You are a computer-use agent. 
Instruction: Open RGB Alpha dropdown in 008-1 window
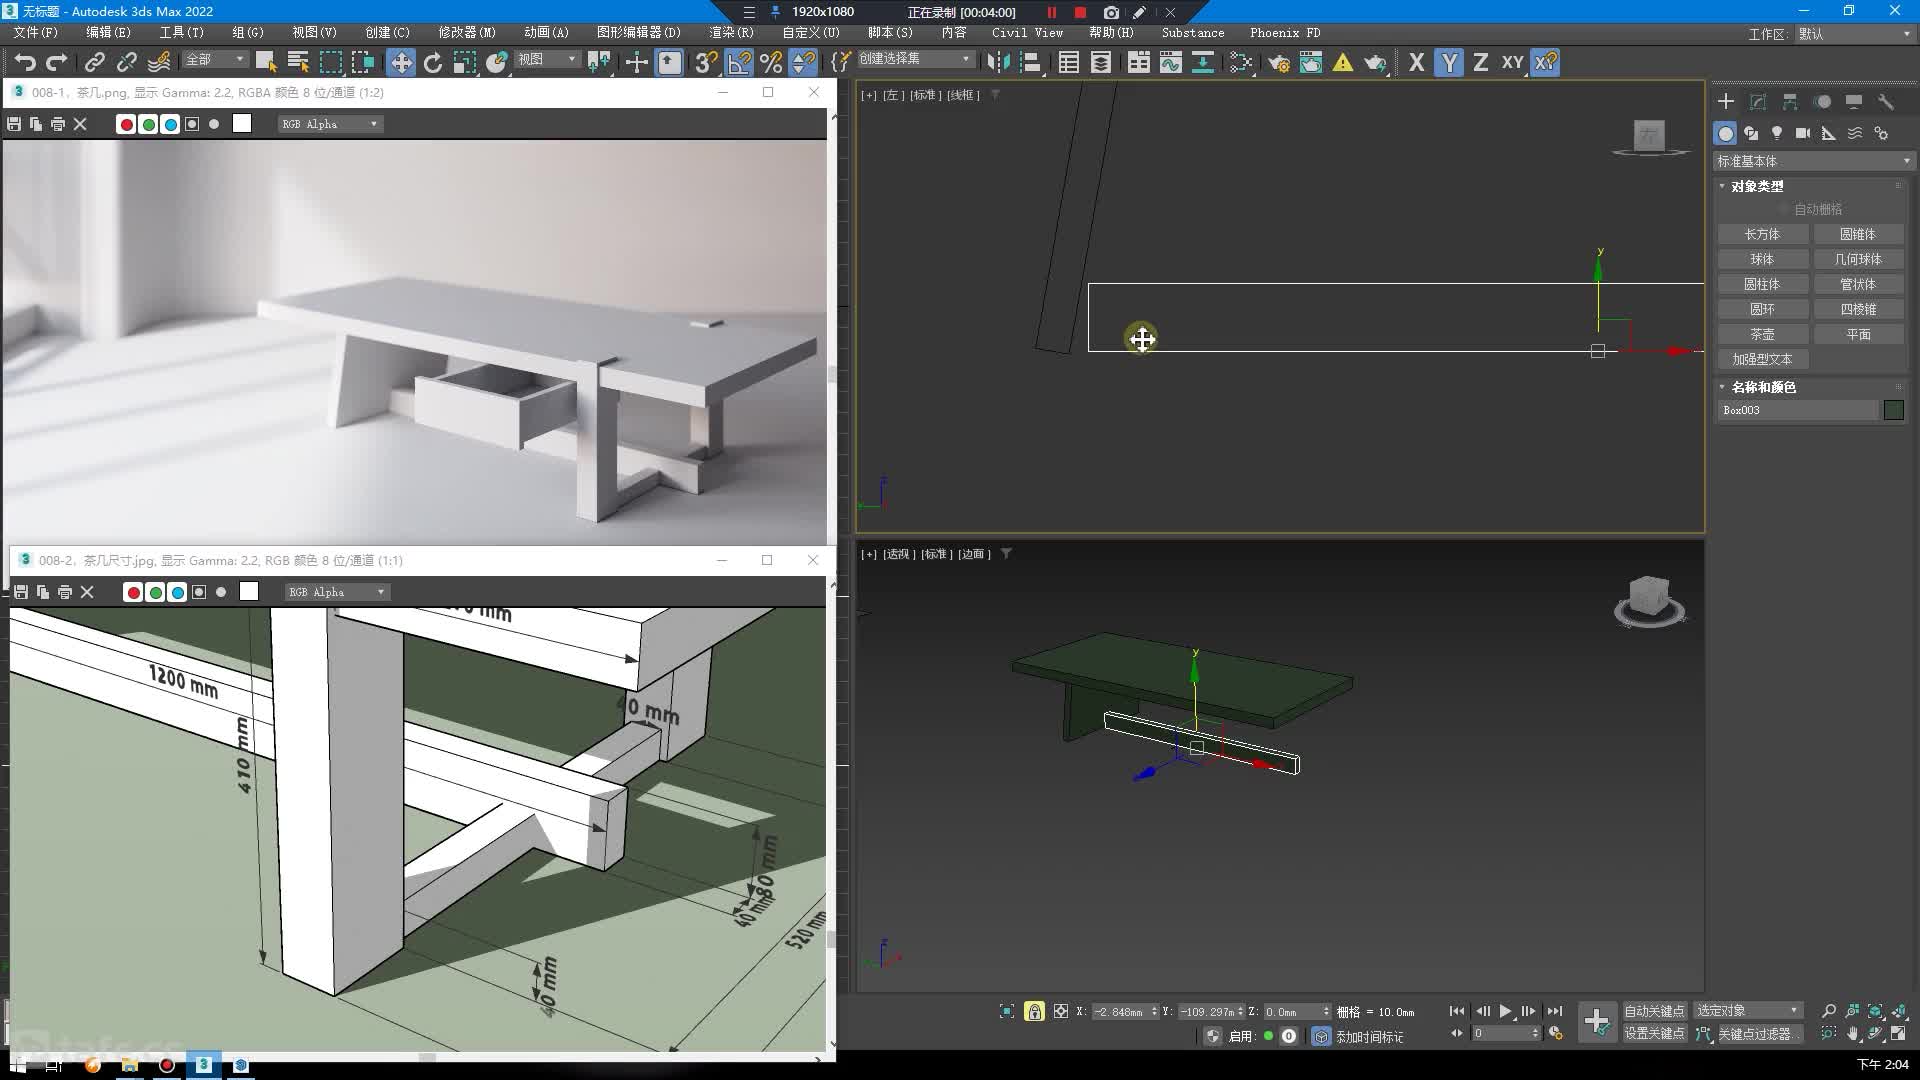[330, 124]
